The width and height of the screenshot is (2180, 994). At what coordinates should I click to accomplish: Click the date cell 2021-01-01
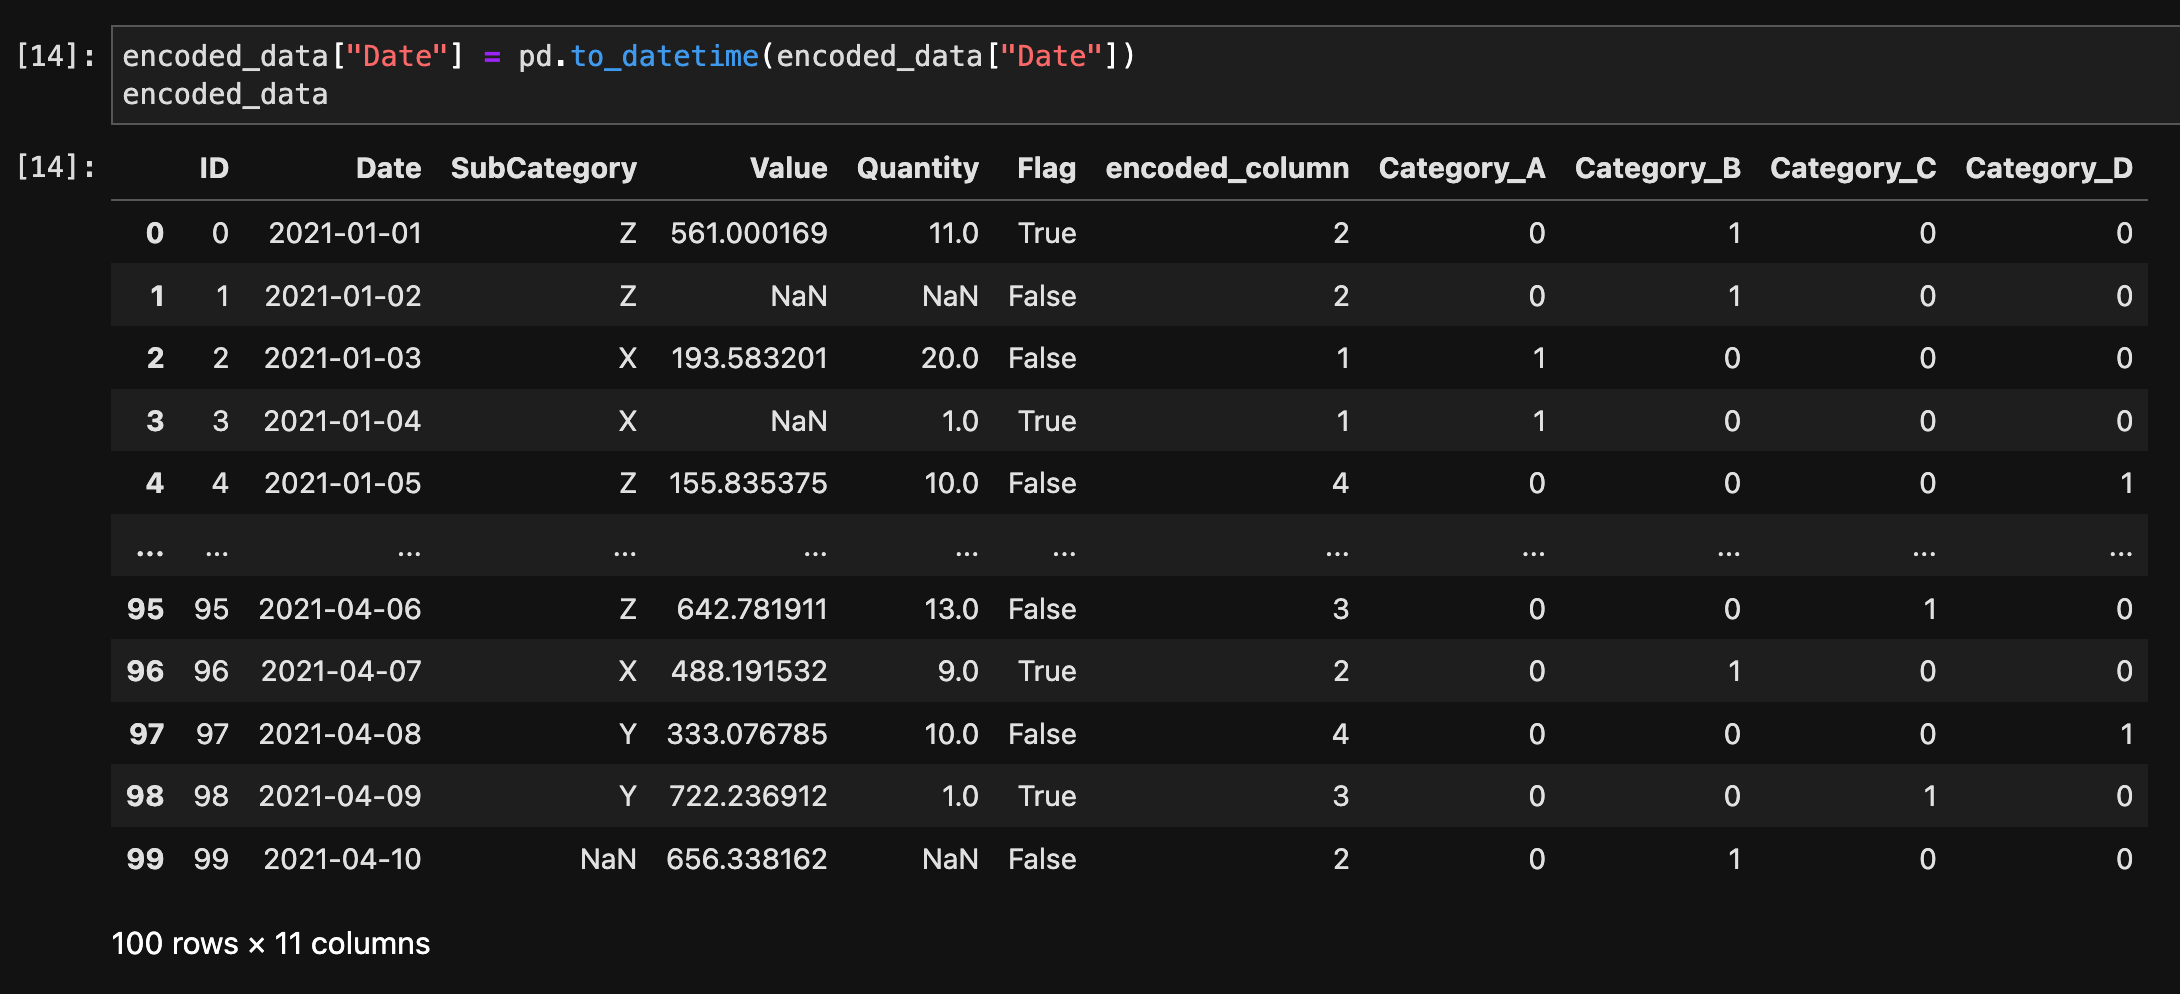(345, 233)
